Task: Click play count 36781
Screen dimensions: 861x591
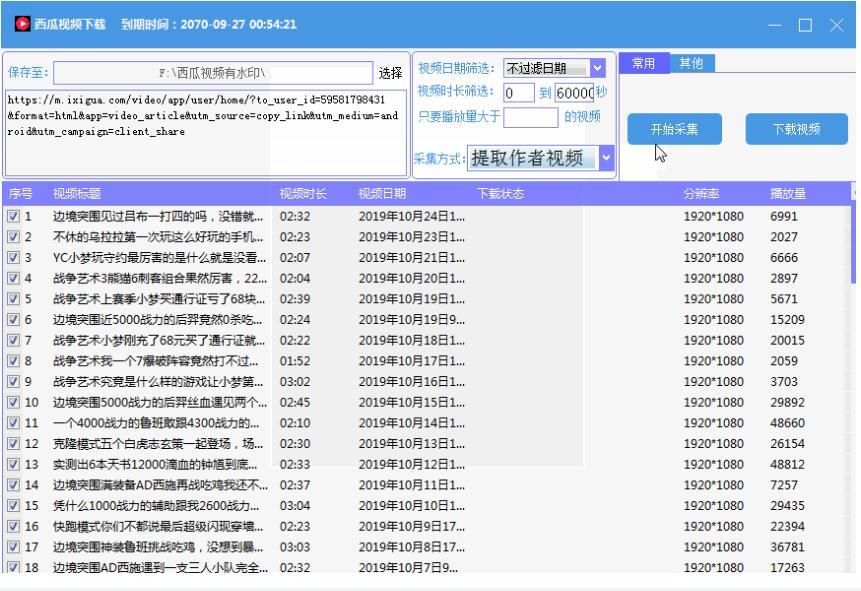Action: coord(787,547)
